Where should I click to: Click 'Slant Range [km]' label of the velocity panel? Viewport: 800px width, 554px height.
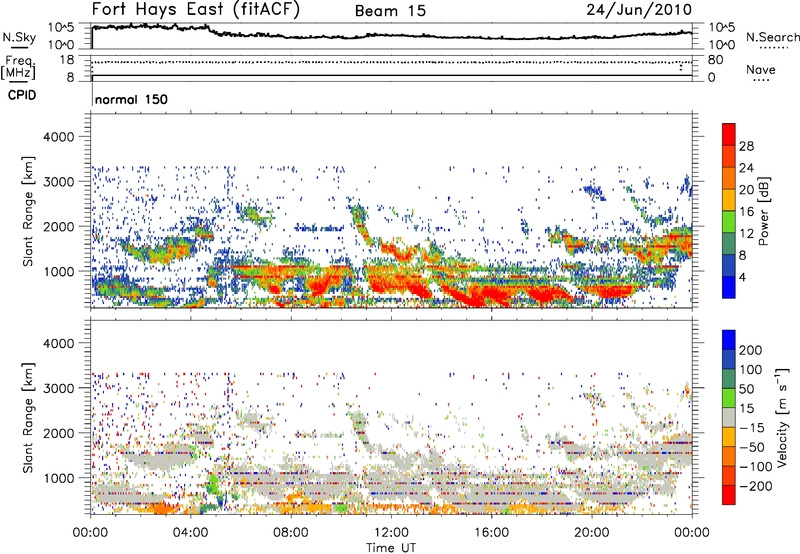coord(28,418)
